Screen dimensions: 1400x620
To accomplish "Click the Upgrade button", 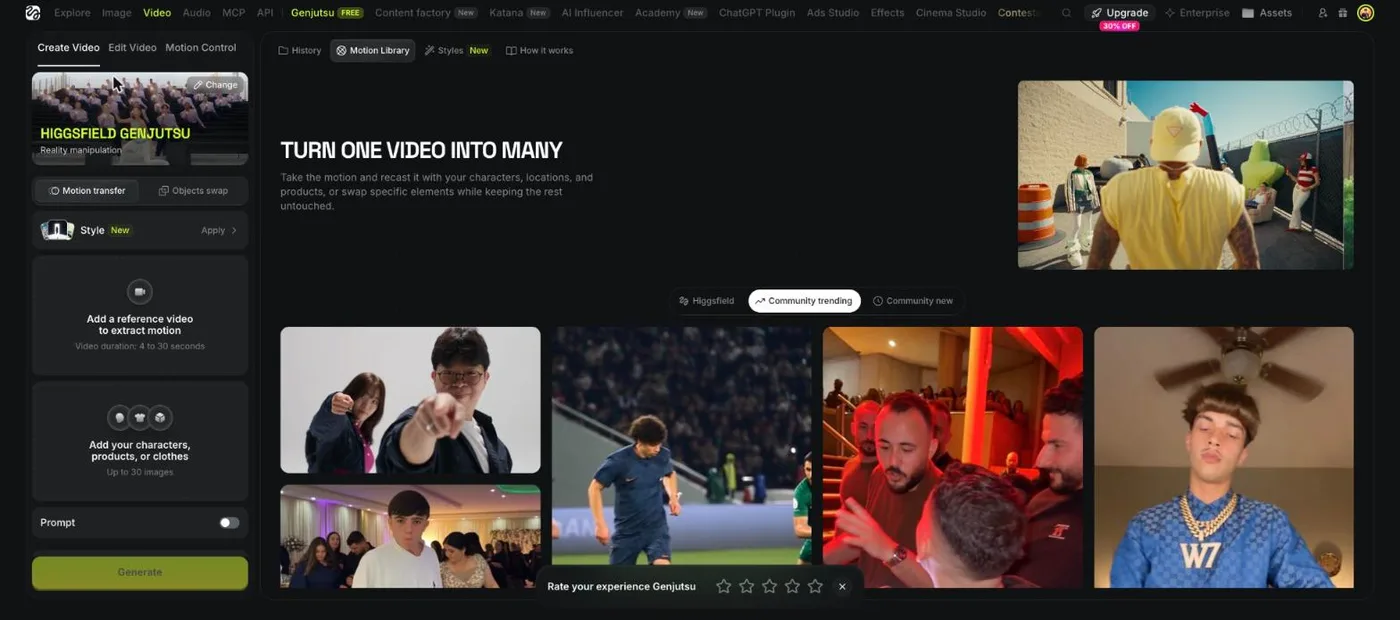I will click(x=1120, y=13).
